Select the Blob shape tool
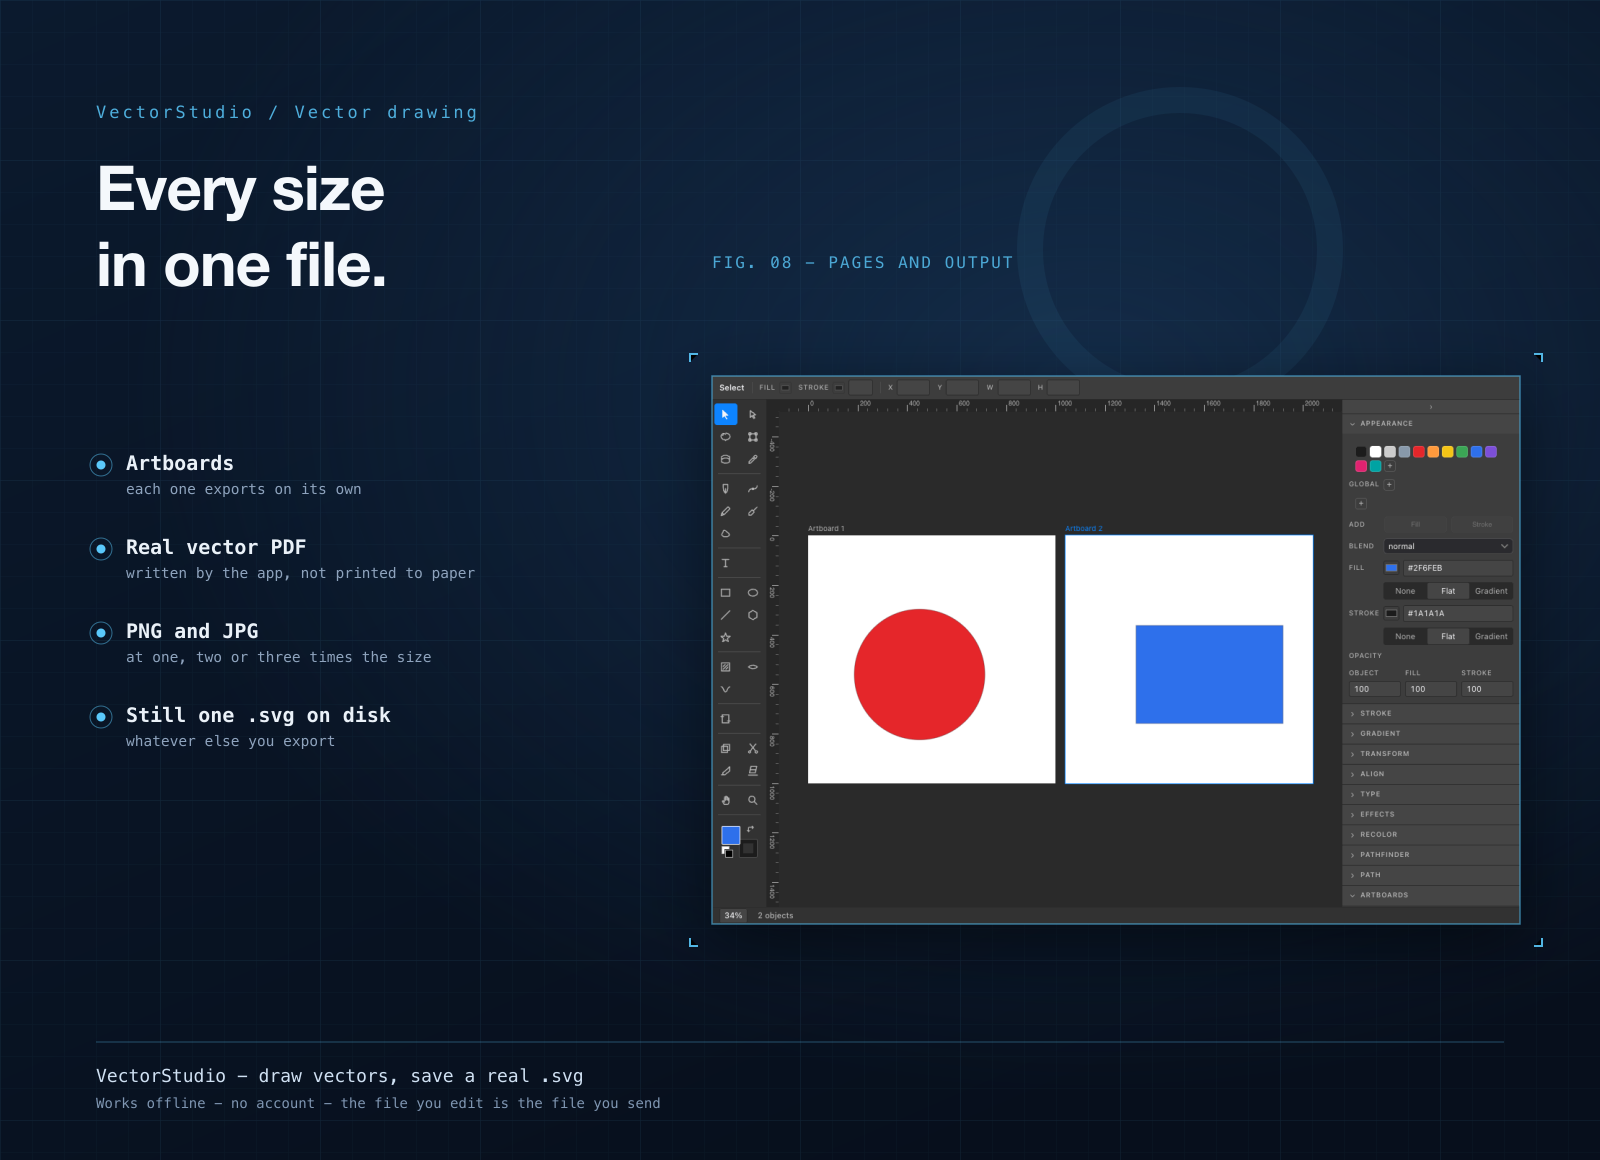Viewport: 1600px width, 1160px height. pos(725,533)
